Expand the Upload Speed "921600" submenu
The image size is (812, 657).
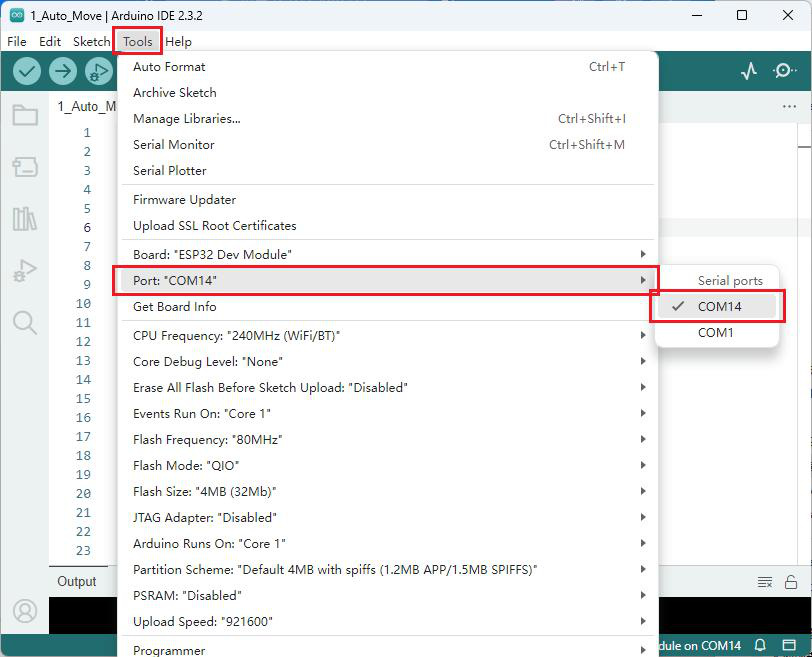388,621
